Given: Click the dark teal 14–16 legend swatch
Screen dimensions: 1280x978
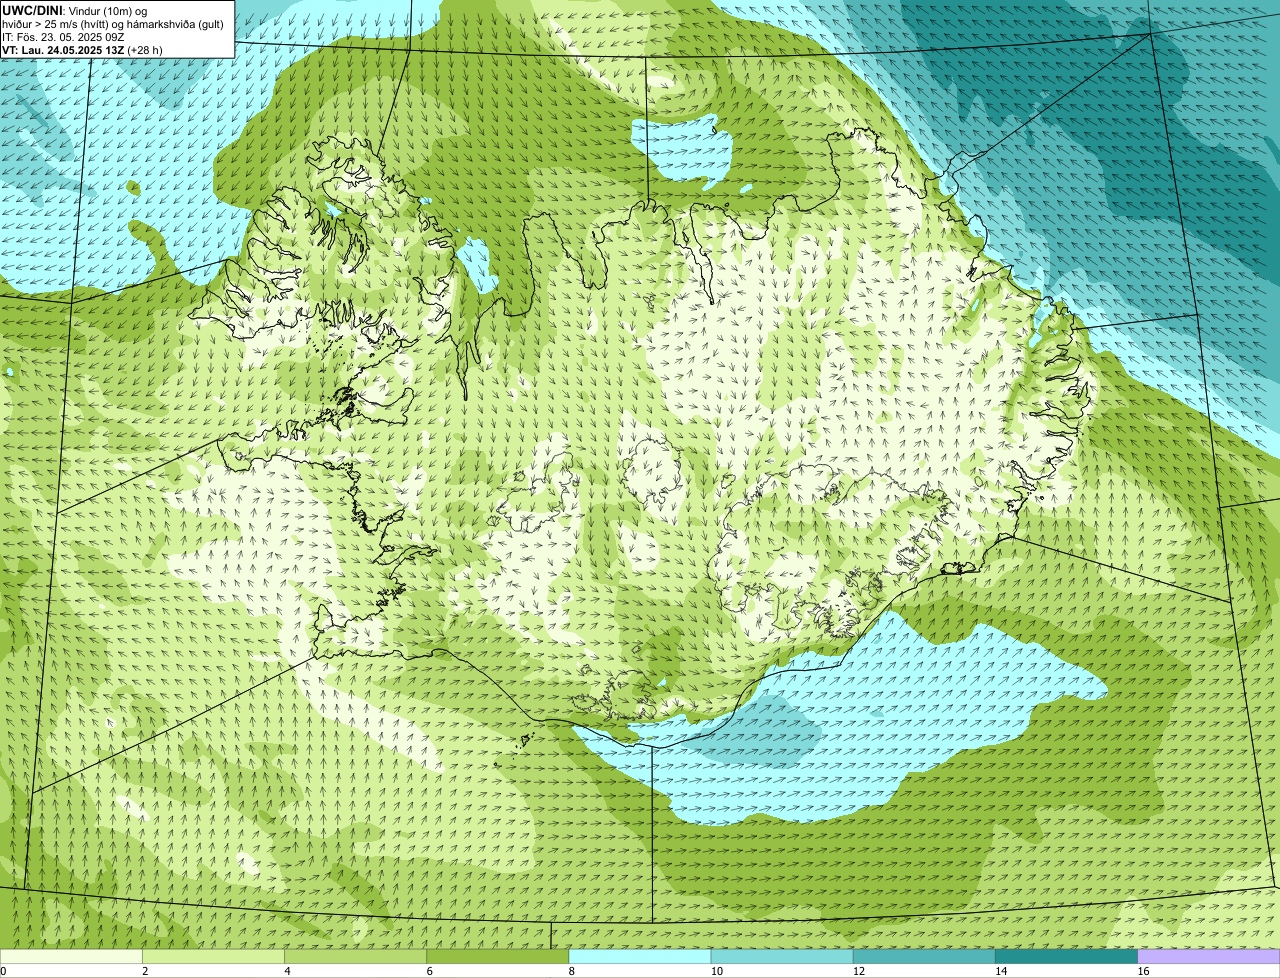Looking at the screenshot, I should [x=1066, y=957].
